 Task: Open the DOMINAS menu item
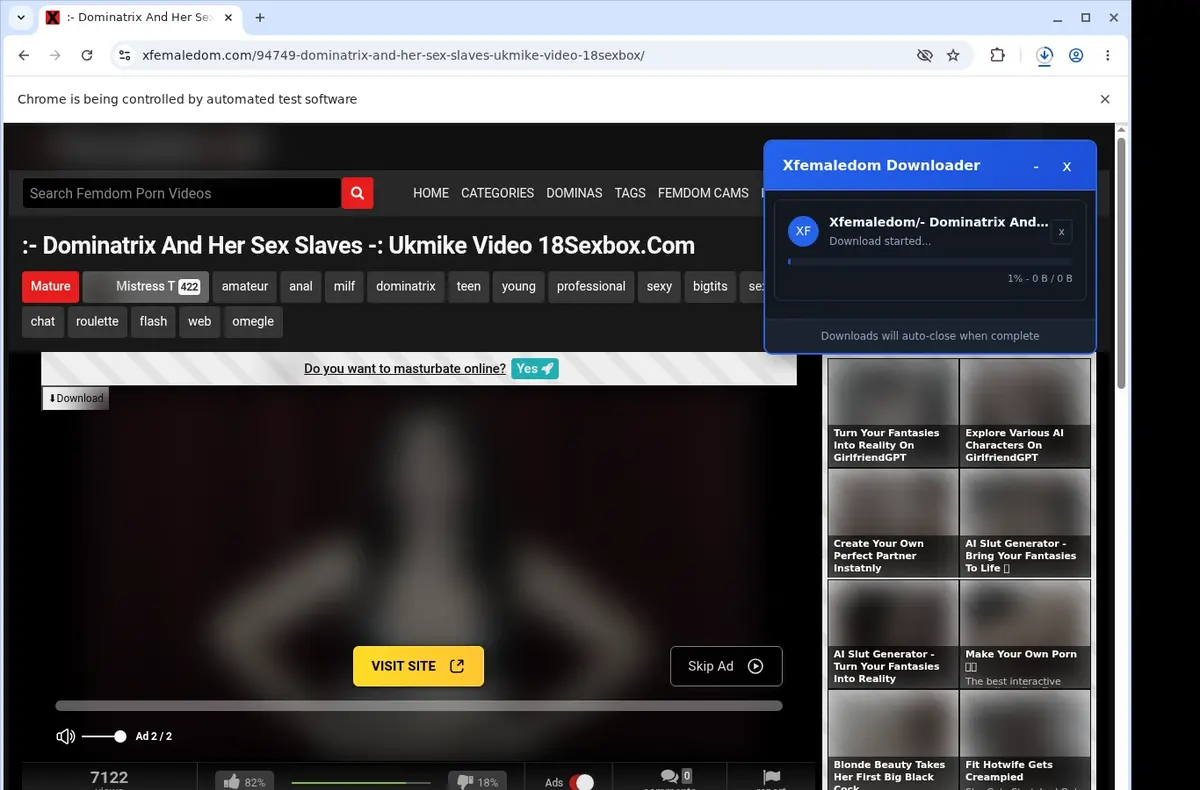574,193
